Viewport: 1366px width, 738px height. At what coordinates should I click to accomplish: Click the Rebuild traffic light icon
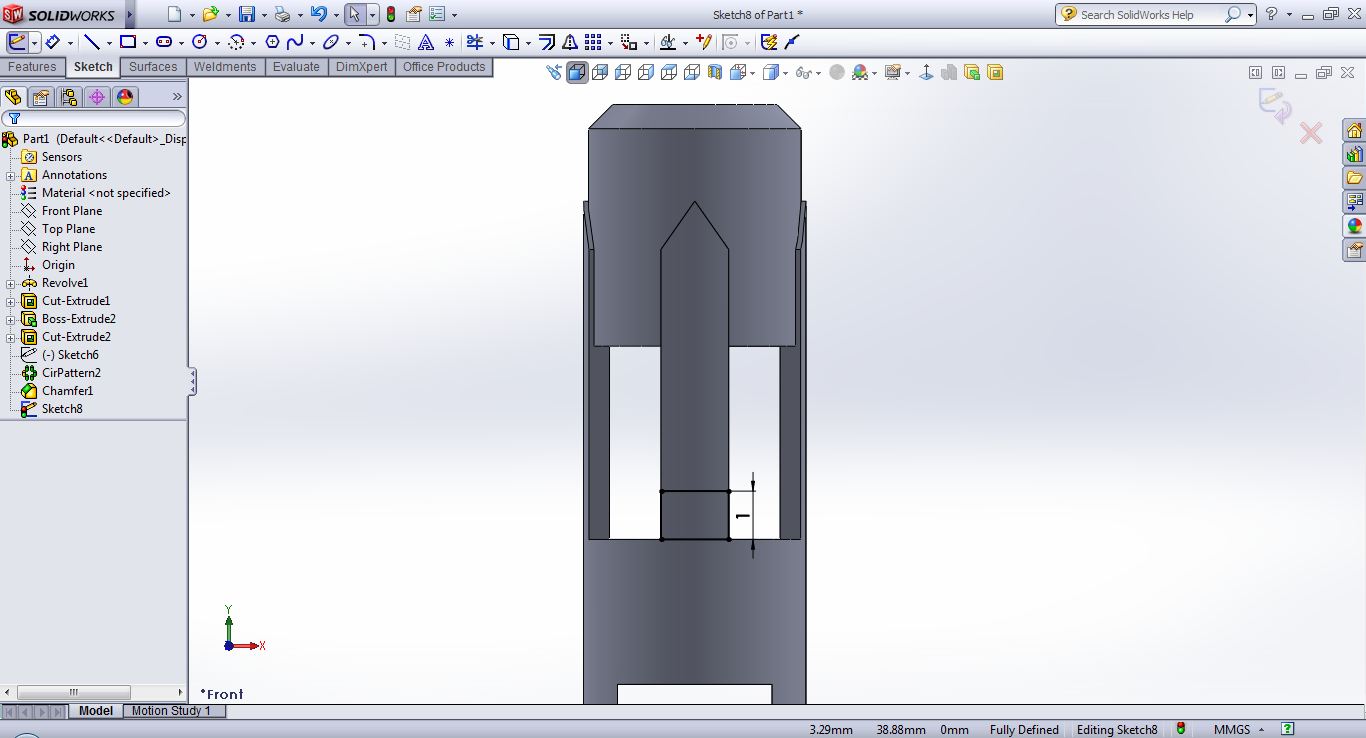coord(390,15)
